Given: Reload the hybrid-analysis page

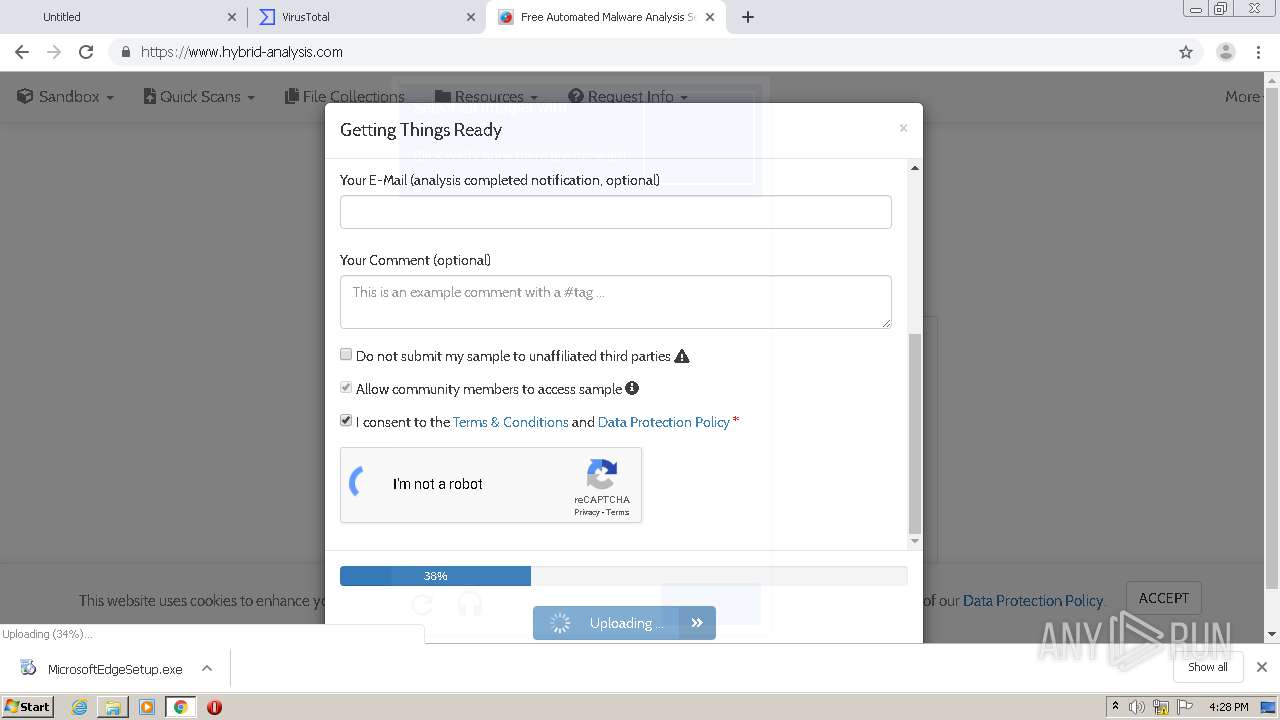Looking at the screenshot, I should point(86,52).
